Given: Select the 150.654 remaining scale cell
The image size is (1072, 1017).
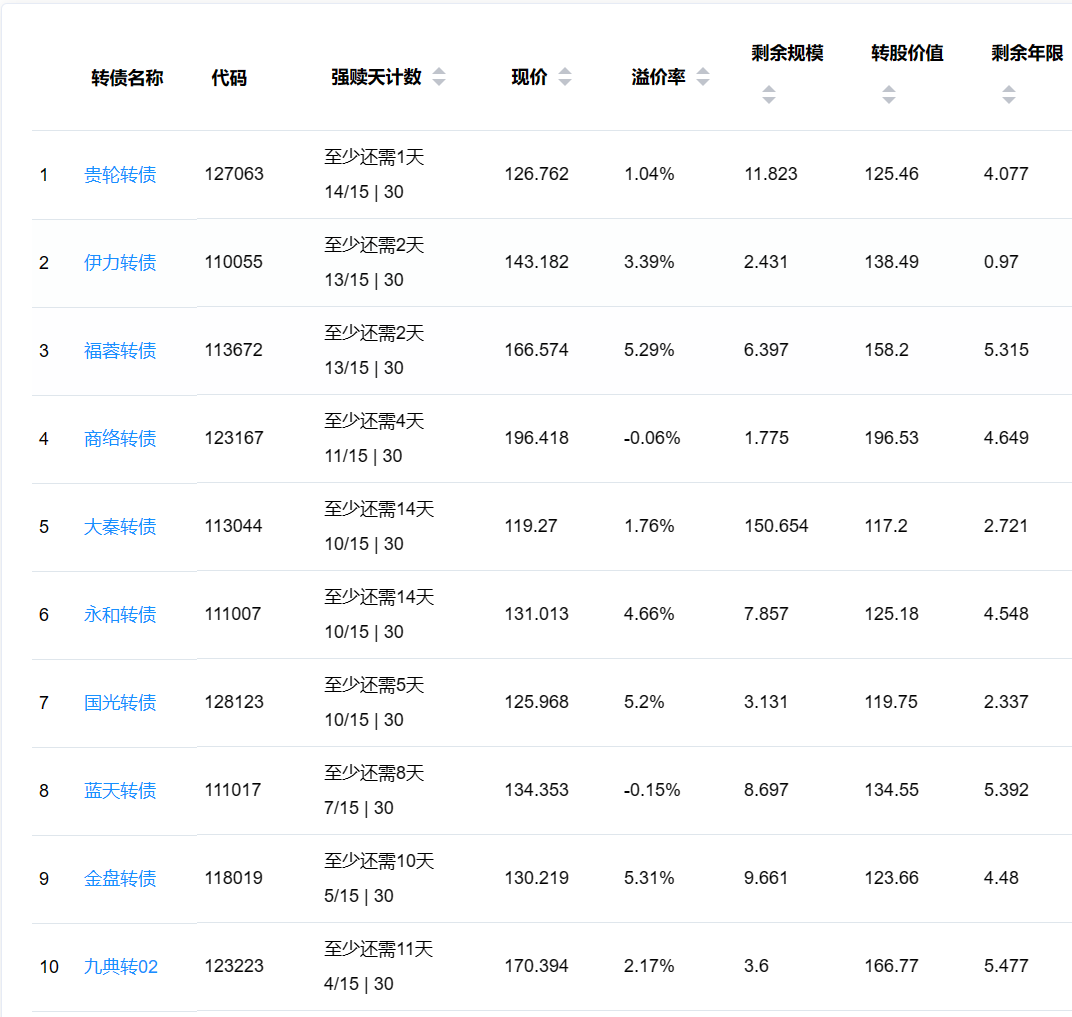Looking at the screenshot, I should coord(776,526).
